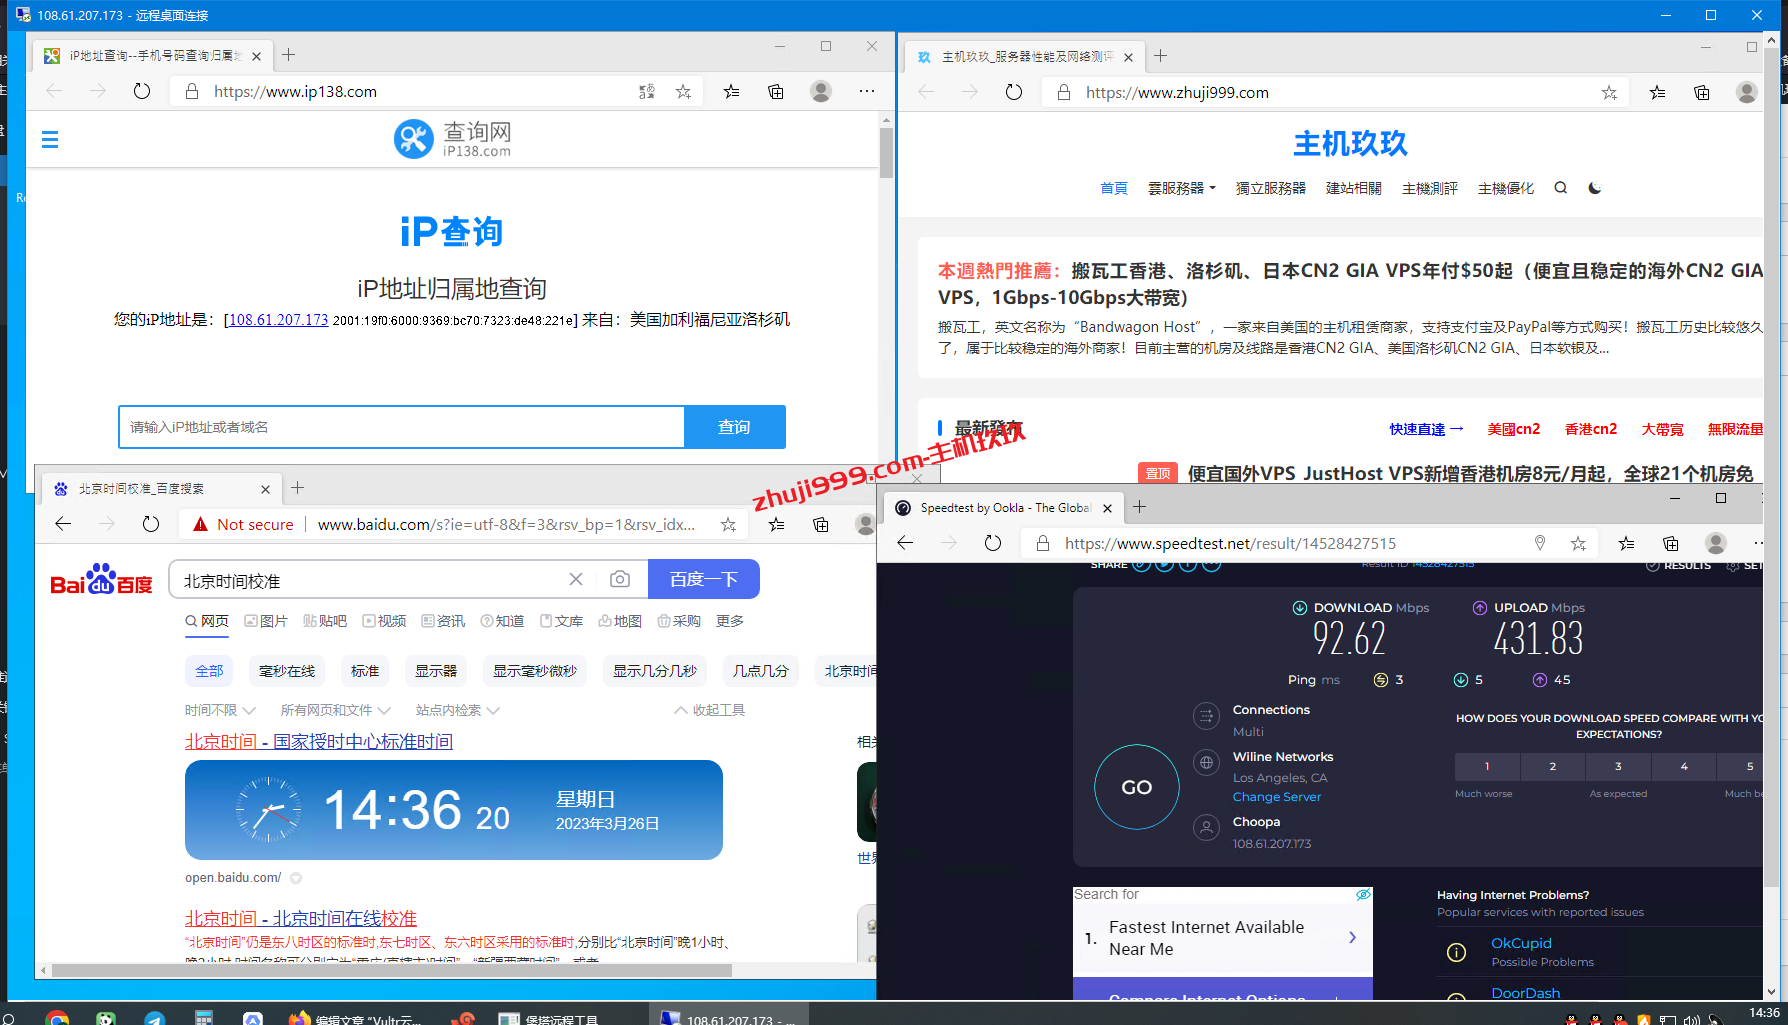Reload the Speedtest result page
The width and height of the screenshot is (1788, 1025).
pyautogui.click(x=993, y=543)
